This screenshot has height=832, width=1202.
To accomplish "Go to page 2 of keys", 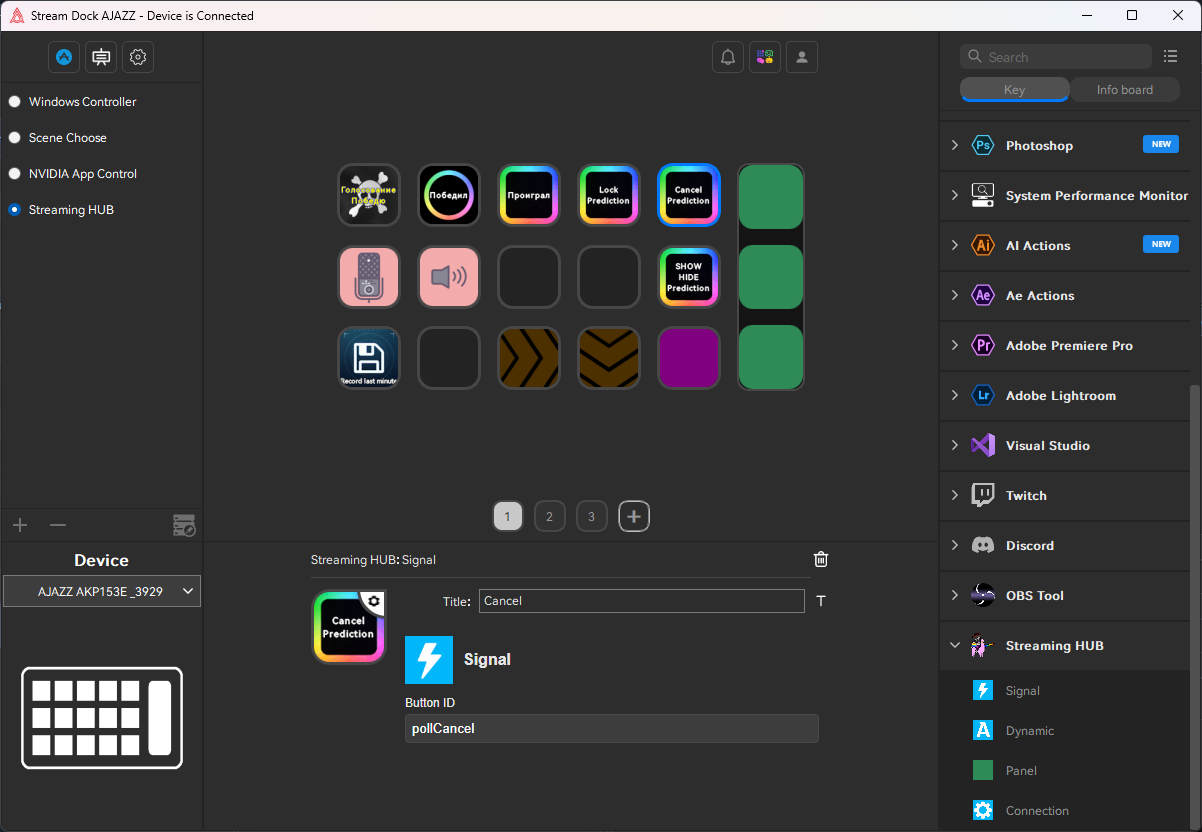I will click(549, 516).
